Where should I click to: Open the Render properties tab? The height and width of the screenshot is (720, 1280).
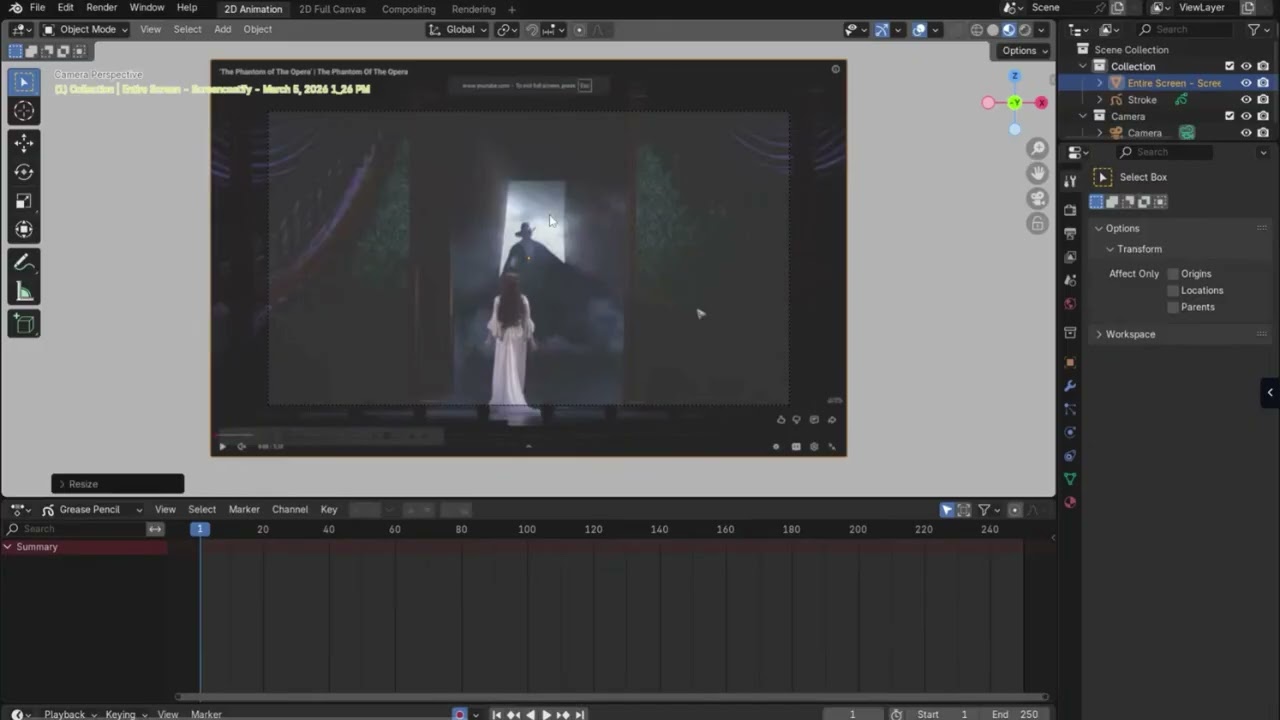coord(1070,210)
